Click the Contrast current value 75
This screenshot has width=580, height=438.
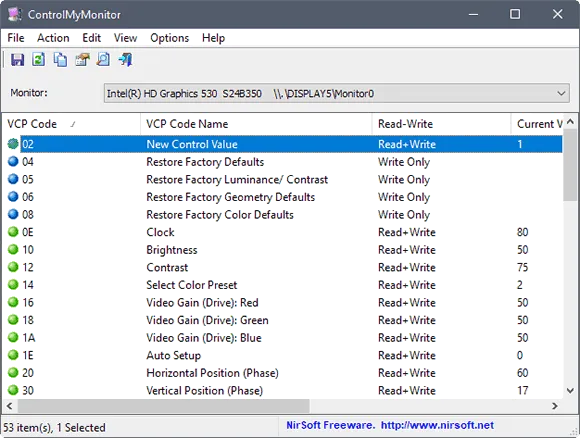click(x=522, y=267)
